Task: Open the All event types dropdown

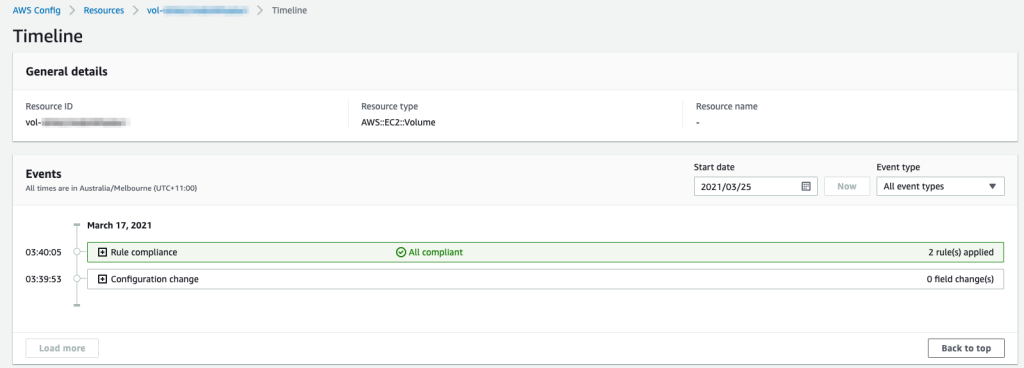Action: coord(940,186)
